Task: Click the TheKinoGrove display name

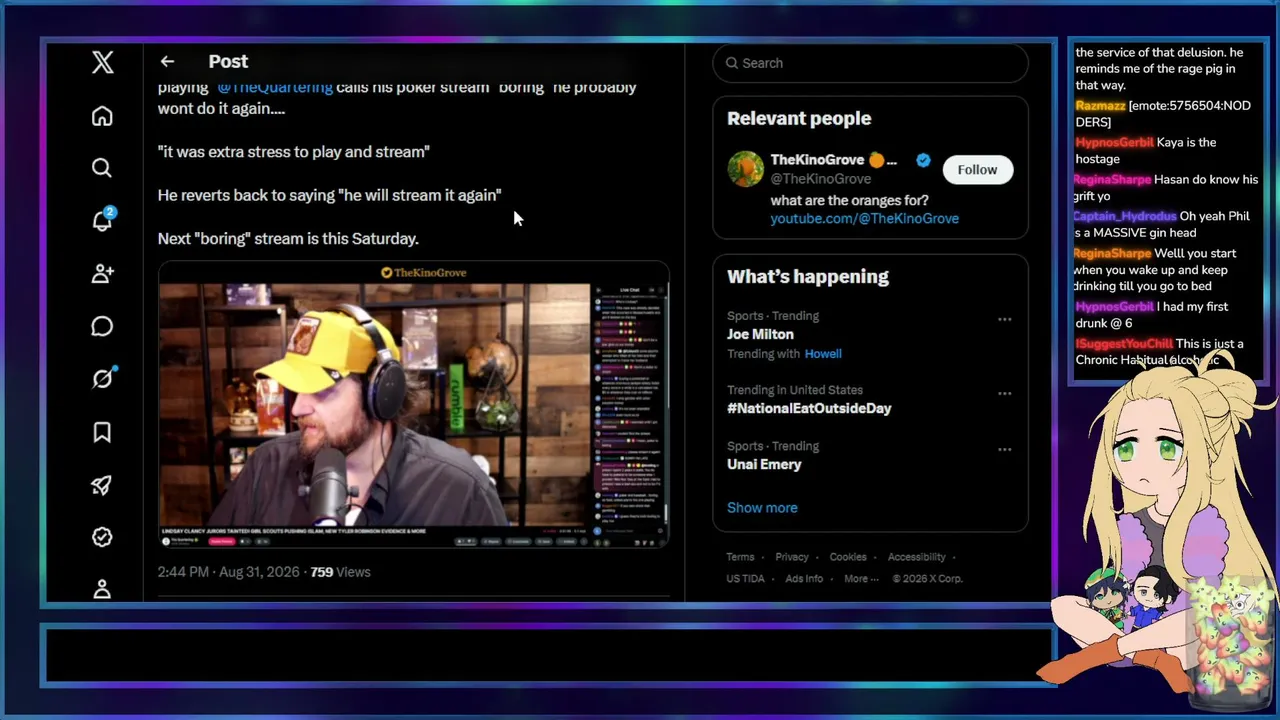Action: (x=834, y=160)
